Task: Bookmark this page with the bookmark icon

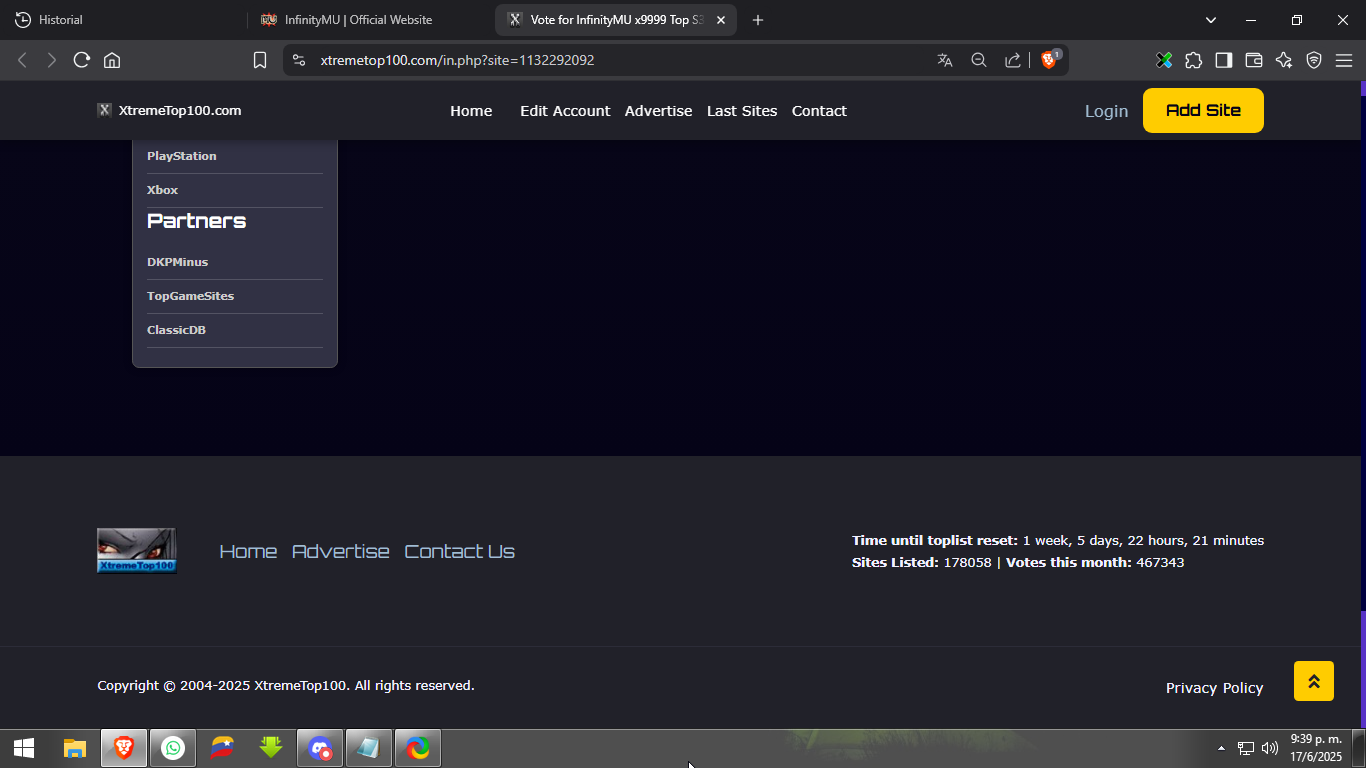Action: coord(260,60)
